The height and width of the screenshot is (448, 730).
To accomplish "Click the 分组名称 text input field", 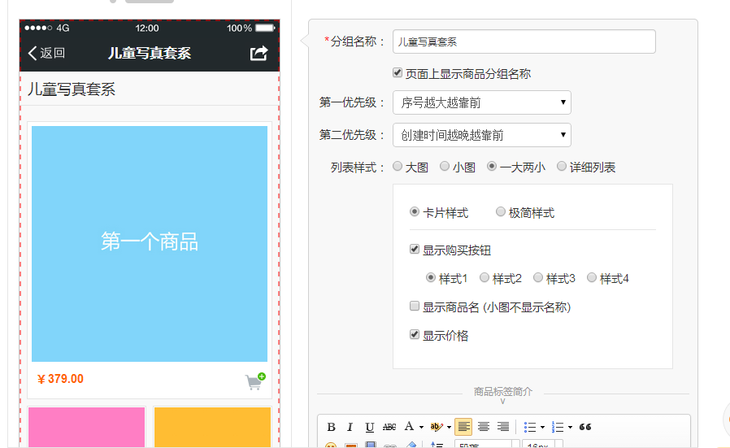I will (x=524, y=42).
